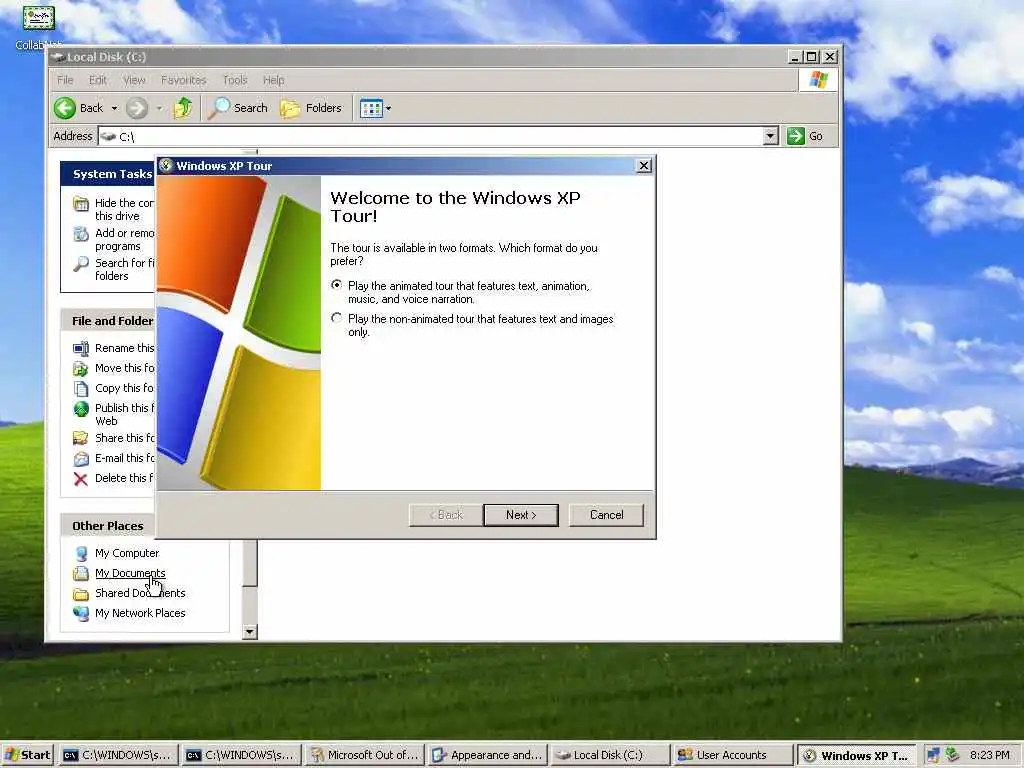Viewport: 1024px width, 768px height.
Task: Open the Back history dropdown arrow
Action: (114, 108)
